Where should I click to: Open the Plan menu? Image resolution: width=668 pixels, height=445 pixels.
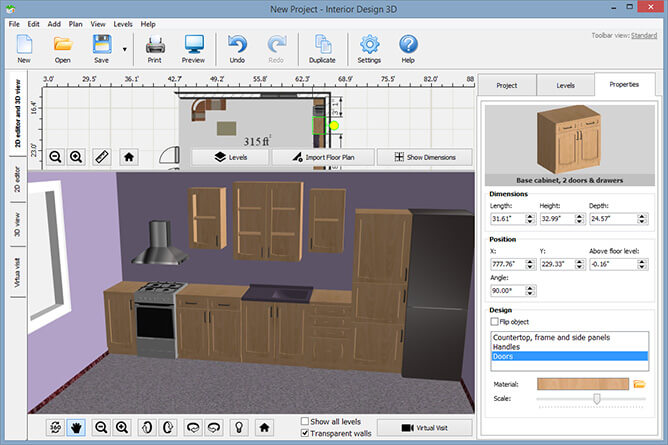click(x=76, y=23)
